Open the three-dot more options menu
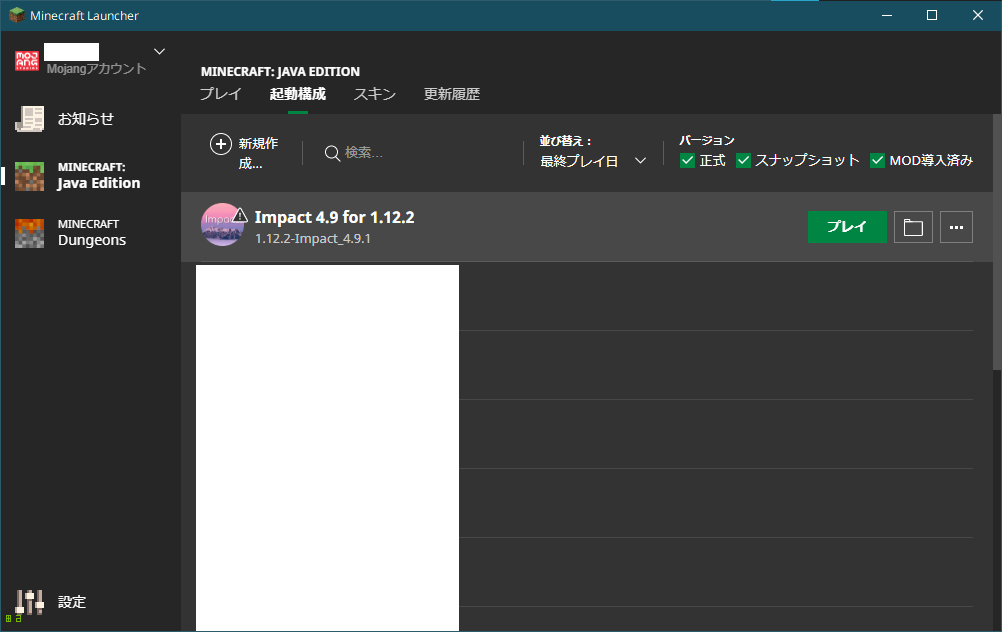This screenshot has width=1002, height=632. [x=956, y=227]
